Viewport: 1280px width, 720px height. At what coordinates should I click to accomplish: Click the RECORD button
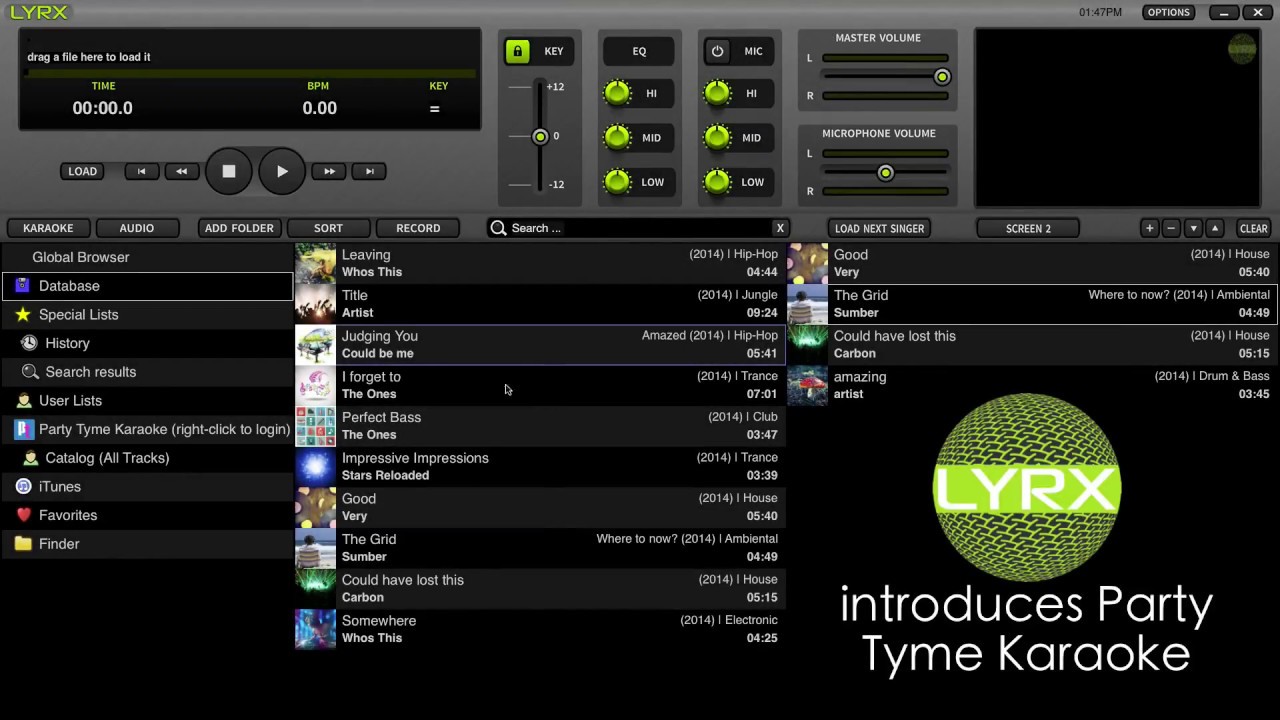pyautogui.click(x=418, y=228)
